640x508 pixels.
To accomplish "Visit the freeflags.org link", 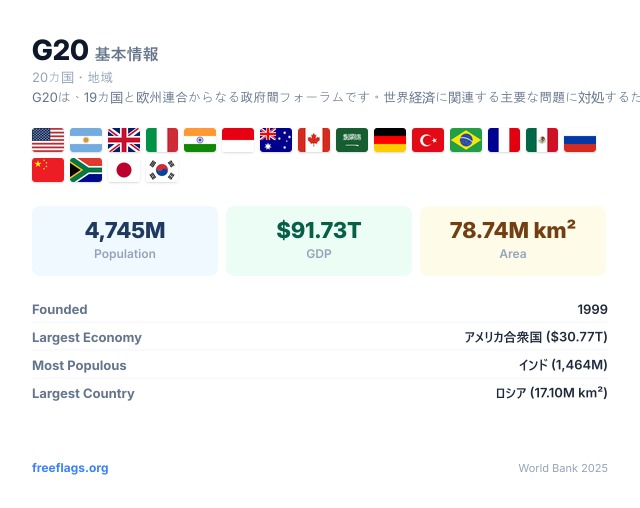I will 70,468.
